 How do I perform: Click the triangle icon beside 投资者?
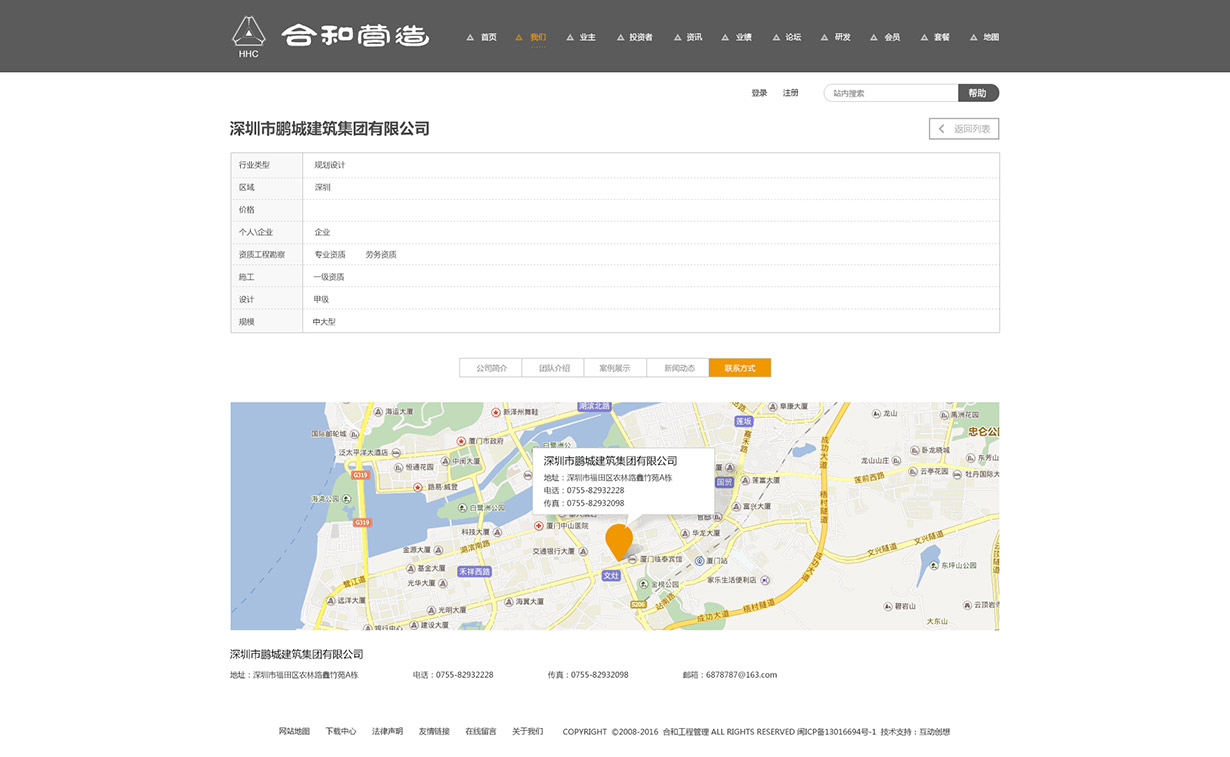pos(620,38)
